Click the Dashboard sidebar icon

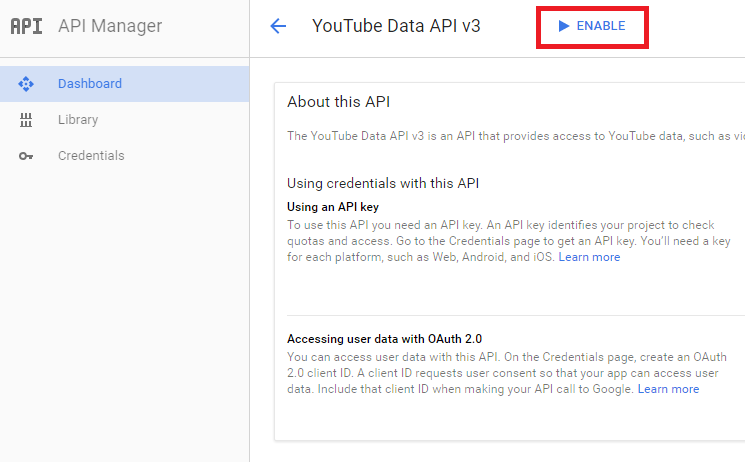tap(27, 84)
